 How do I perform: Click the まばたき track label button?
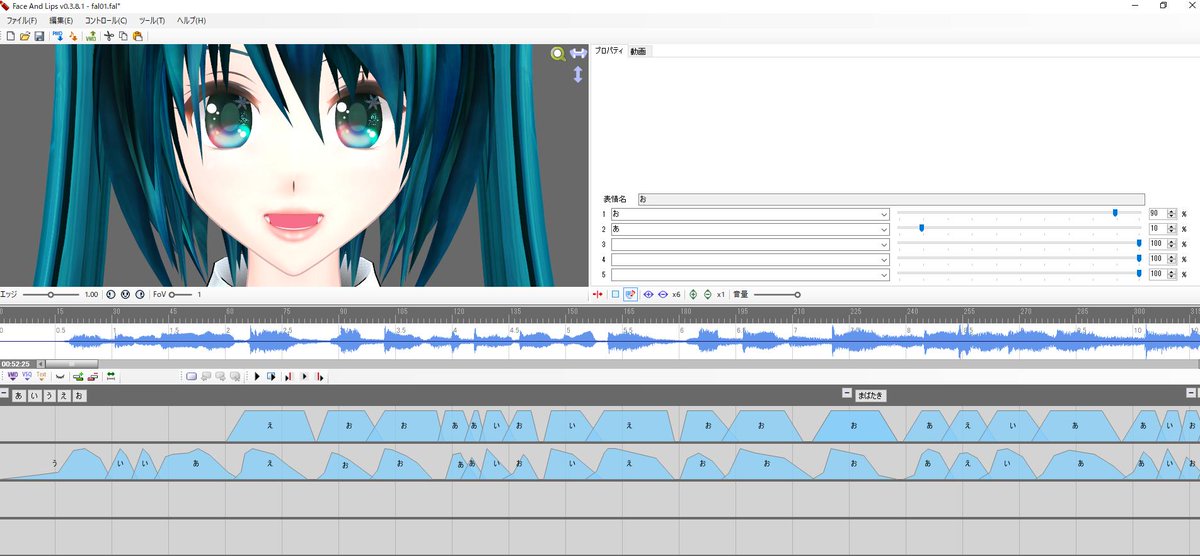(870, 396)
